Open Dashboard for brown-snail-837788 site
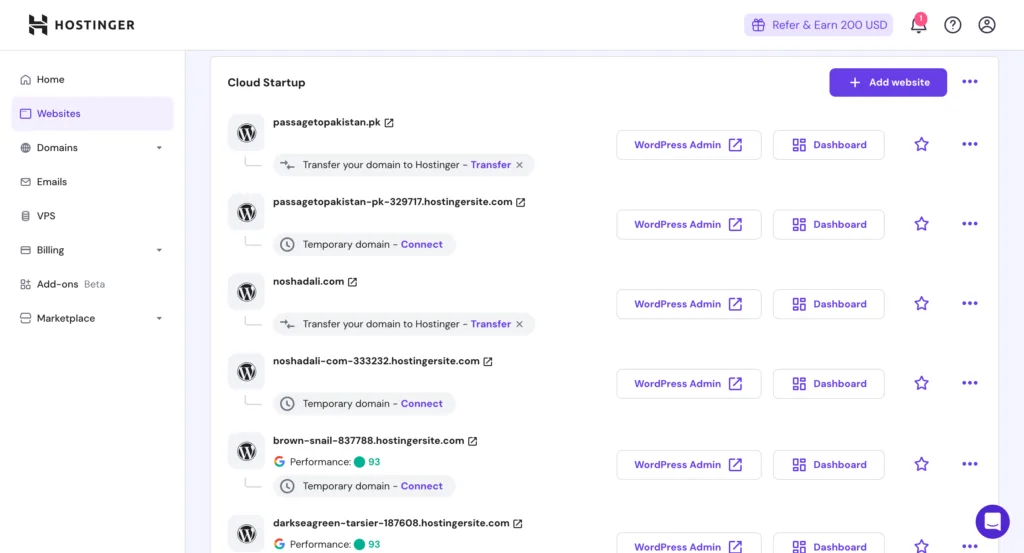The image size is (1024, 553). click(x=829, y=465)
